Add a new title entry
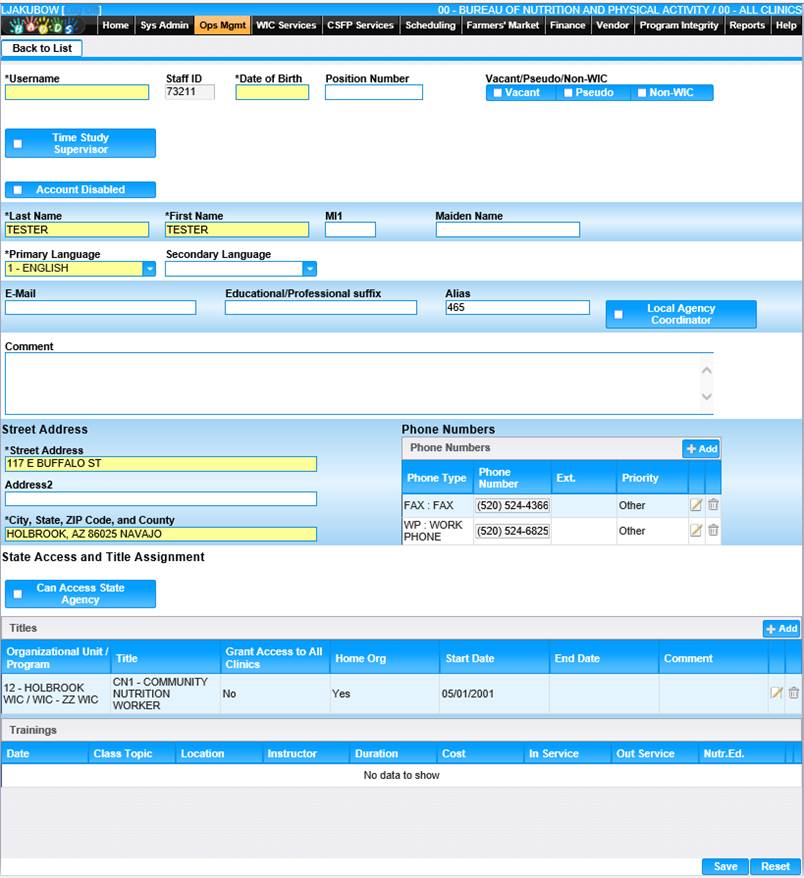The height and width of the screenshot is (878, 804). click(781, 629)
